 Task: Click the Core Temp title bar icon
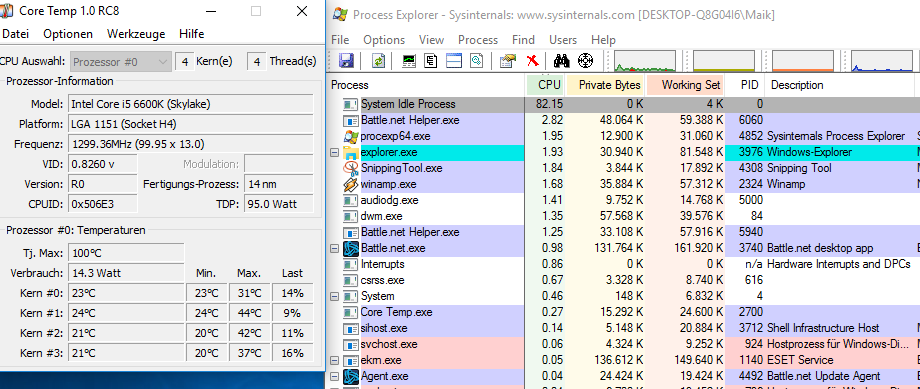[6, 11]
